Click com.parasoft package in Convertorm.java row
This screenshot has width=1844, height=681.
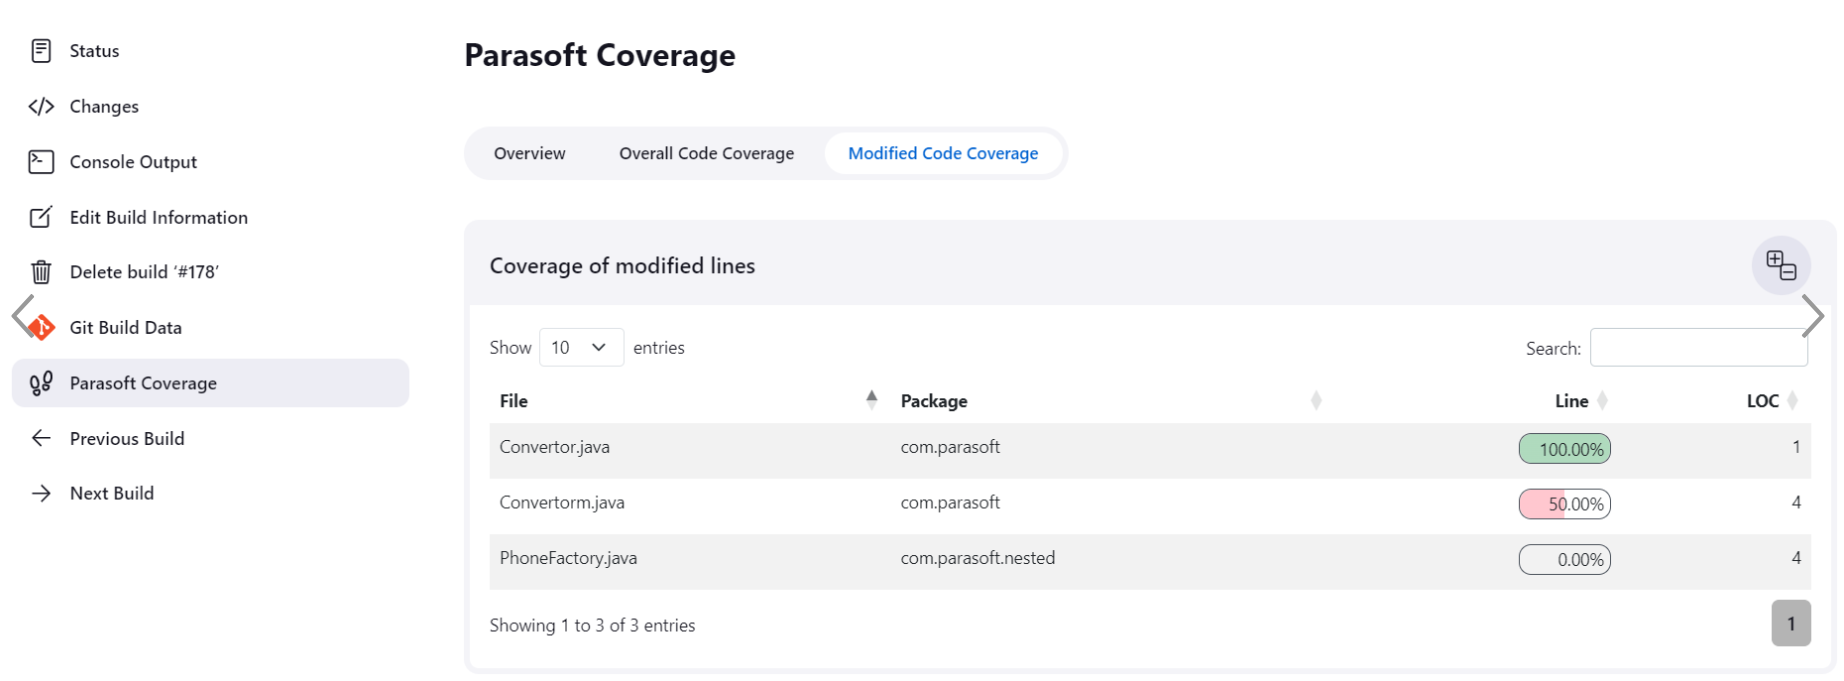click(x=950, y=502)
